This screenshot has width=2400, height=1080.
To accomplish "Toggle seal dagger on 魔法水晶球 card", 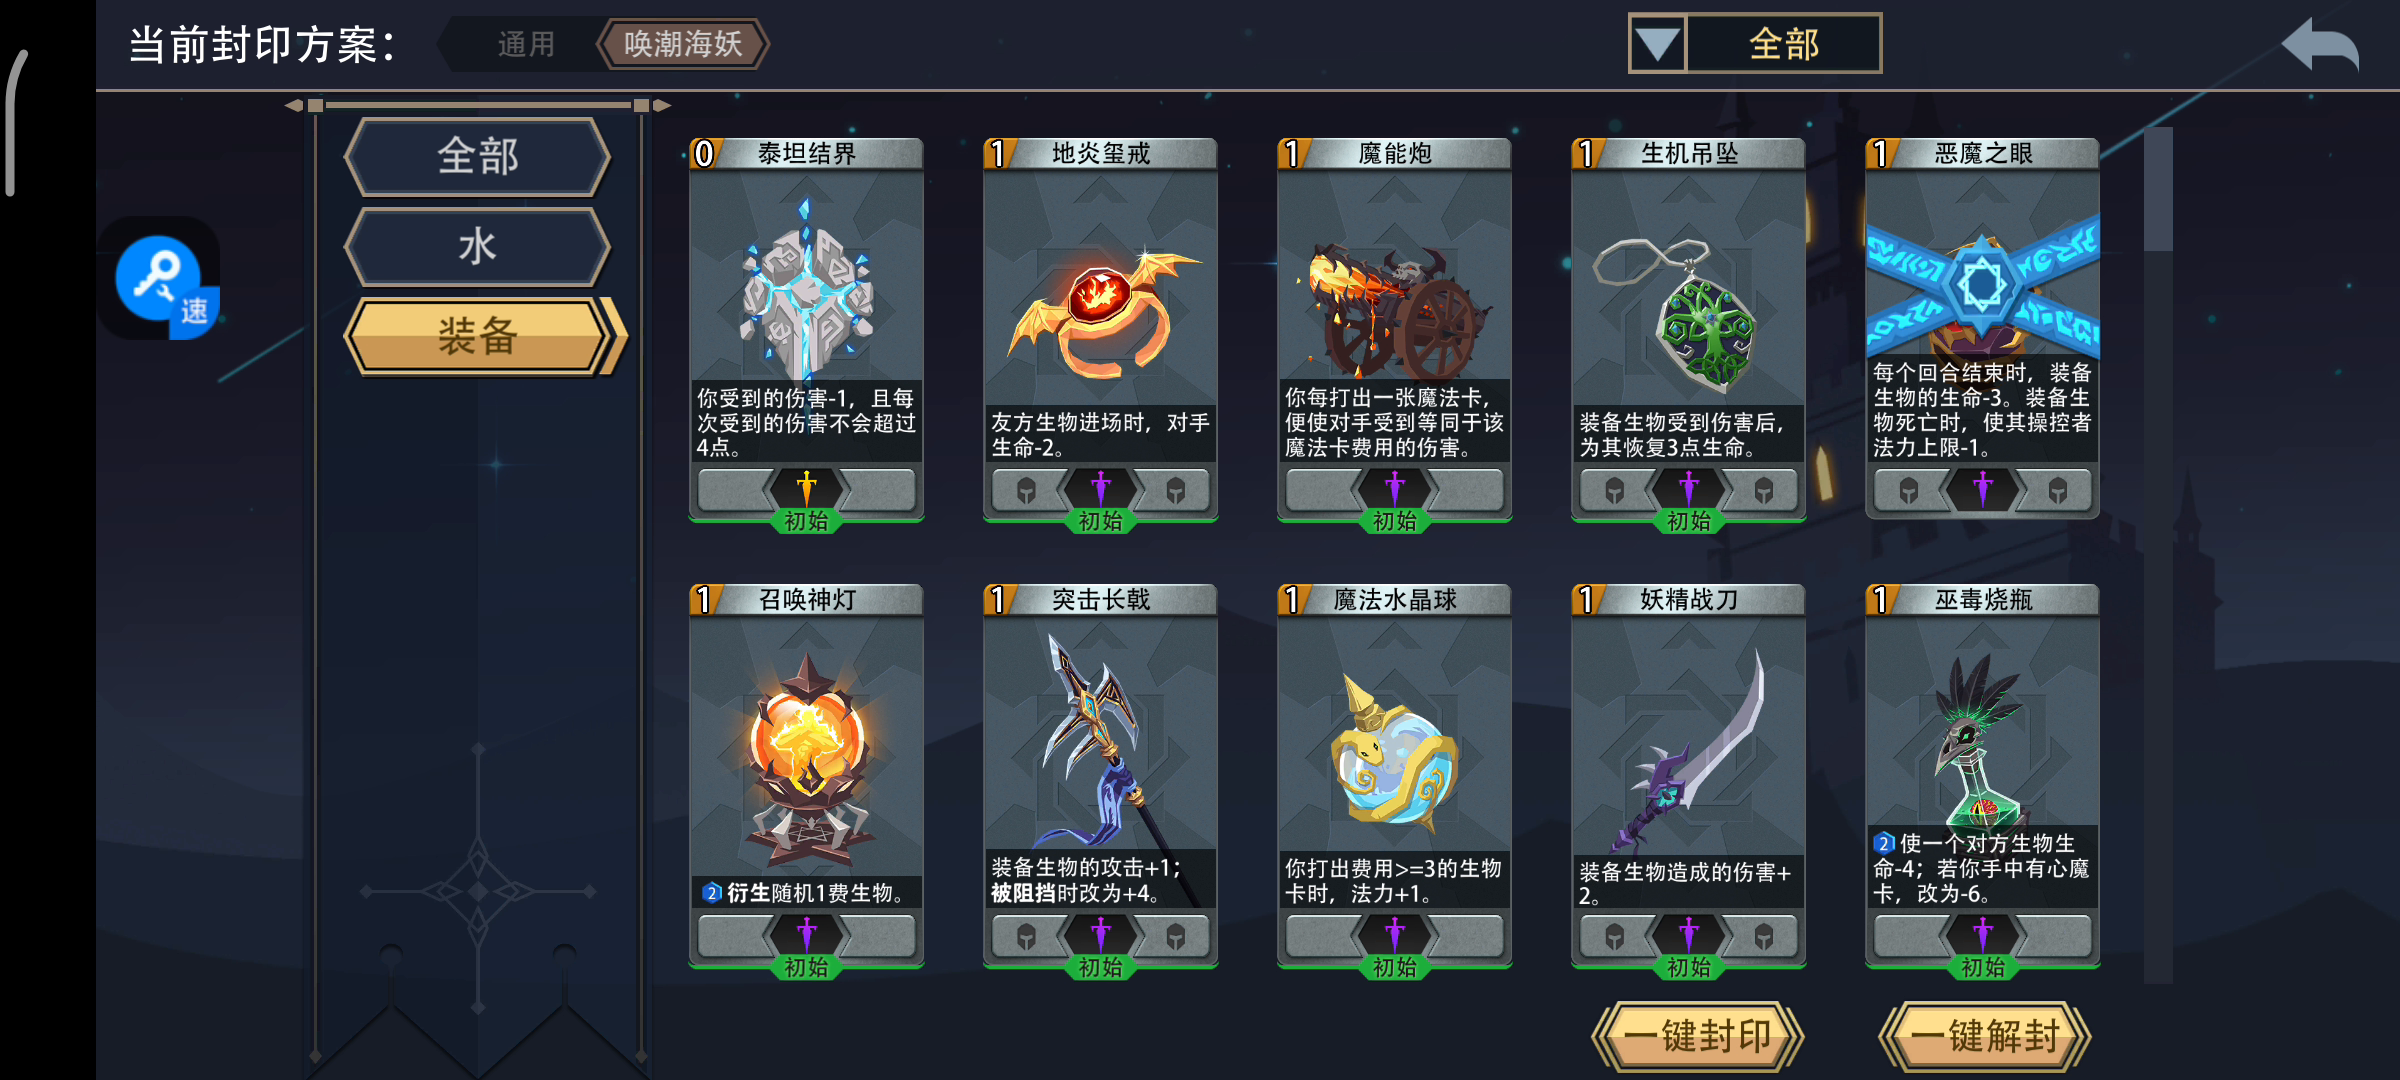I will [x=1394, y=936].
